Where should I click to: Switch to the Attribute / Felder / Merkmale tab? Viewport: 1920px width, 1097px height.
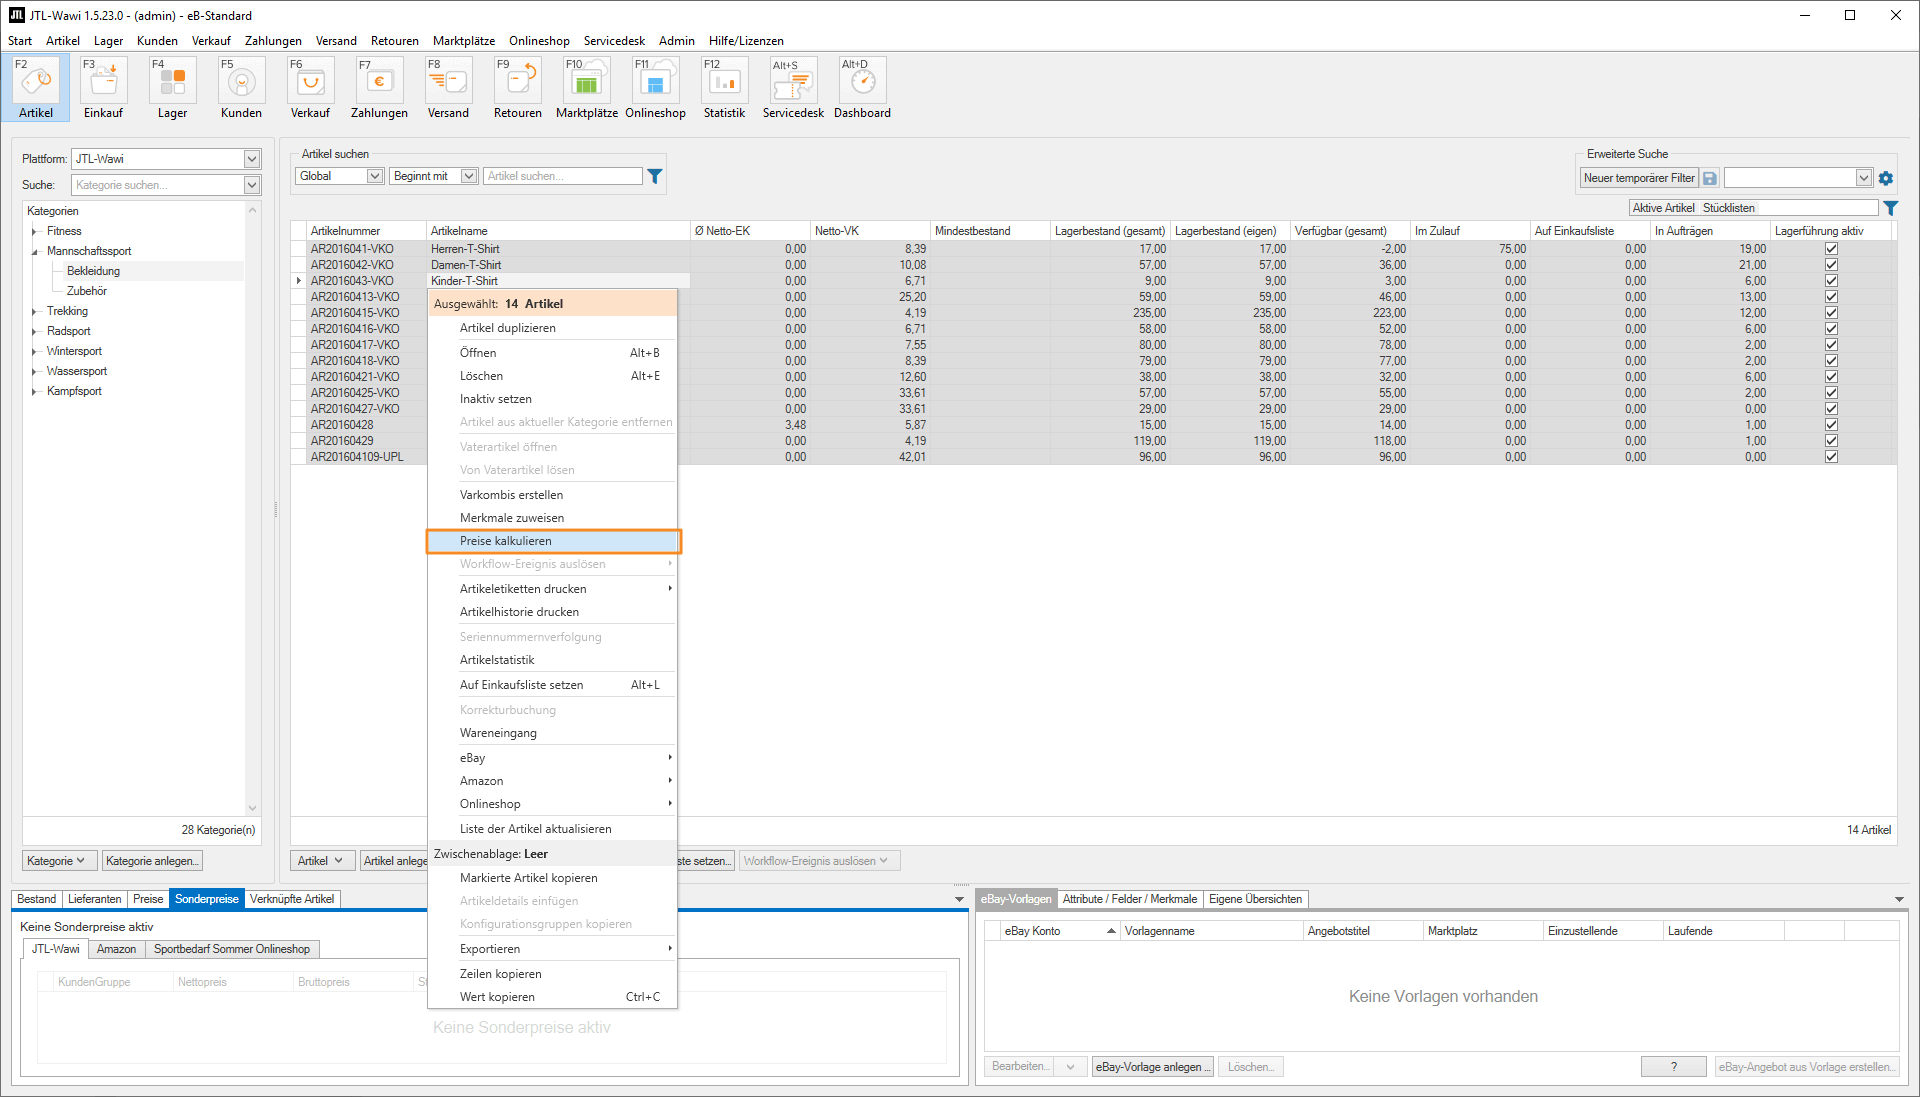tap(1130, 899)
